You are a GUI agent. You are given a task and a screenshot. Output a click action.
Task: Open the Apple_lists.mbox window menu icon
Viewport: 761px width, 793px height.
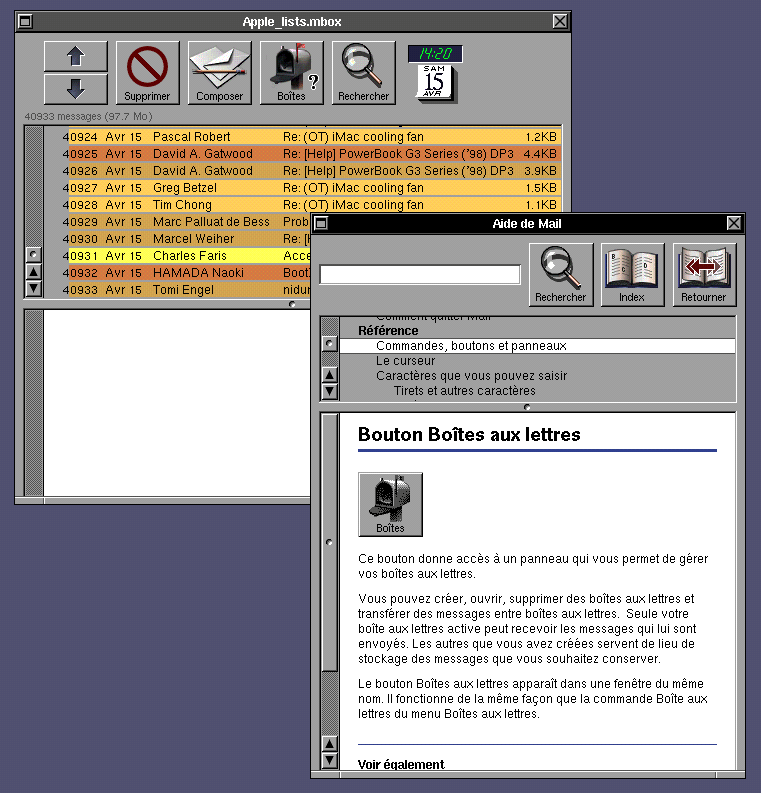[x=25, y=21]
